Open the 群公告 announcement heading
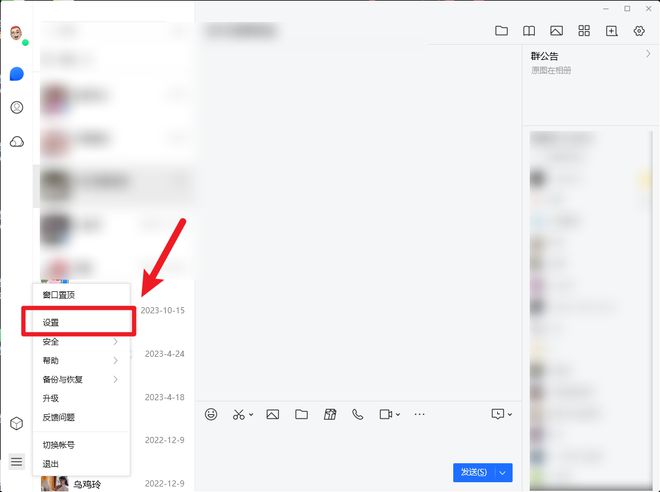Screen dimensions: 660x492 click(x=544, y=56)
